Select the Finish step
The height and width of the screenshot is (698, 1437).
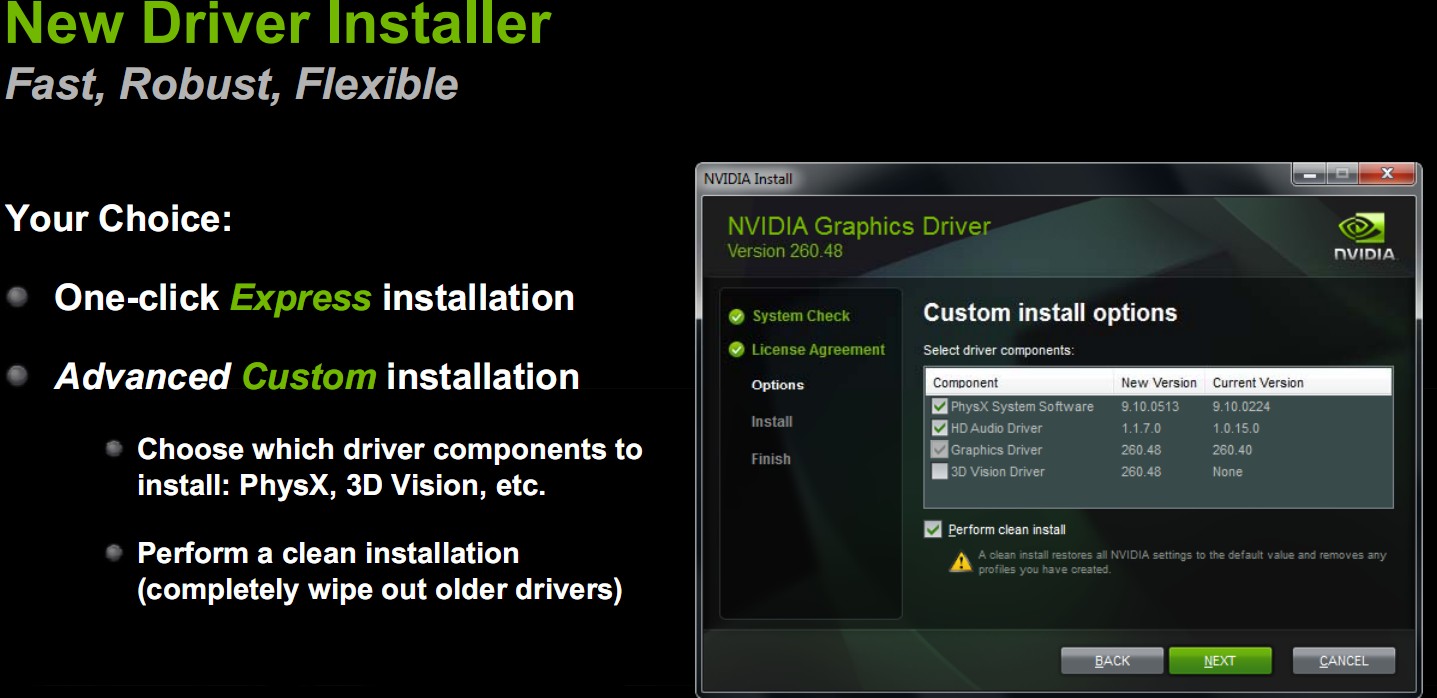click(771, 459)
